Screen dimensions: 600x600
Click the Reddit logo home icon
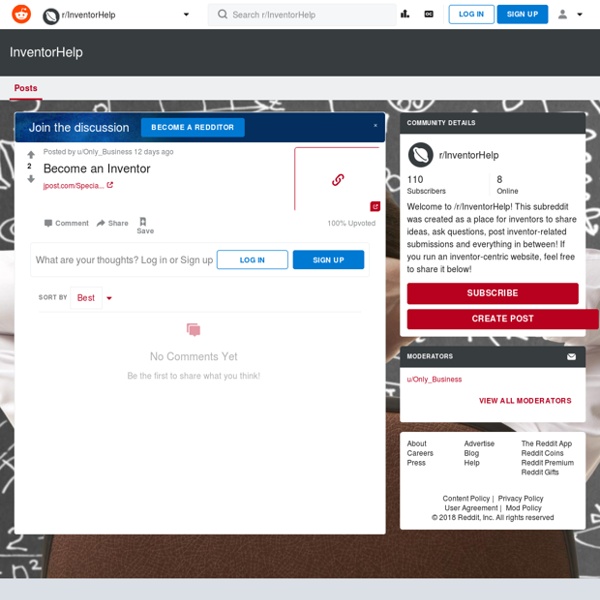(21, 15)
